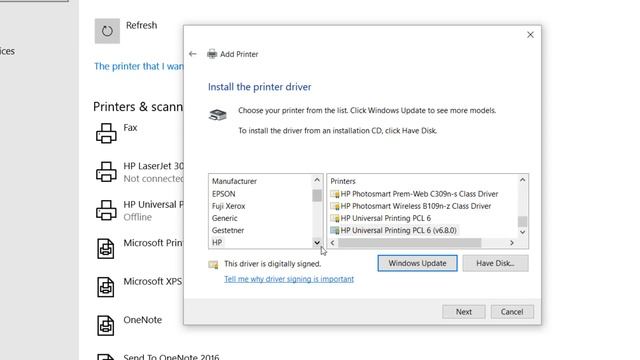Open 'Tell me why driver signing is important' link
Viewport: 640px width, 360px height.
[x=289, y=279]
